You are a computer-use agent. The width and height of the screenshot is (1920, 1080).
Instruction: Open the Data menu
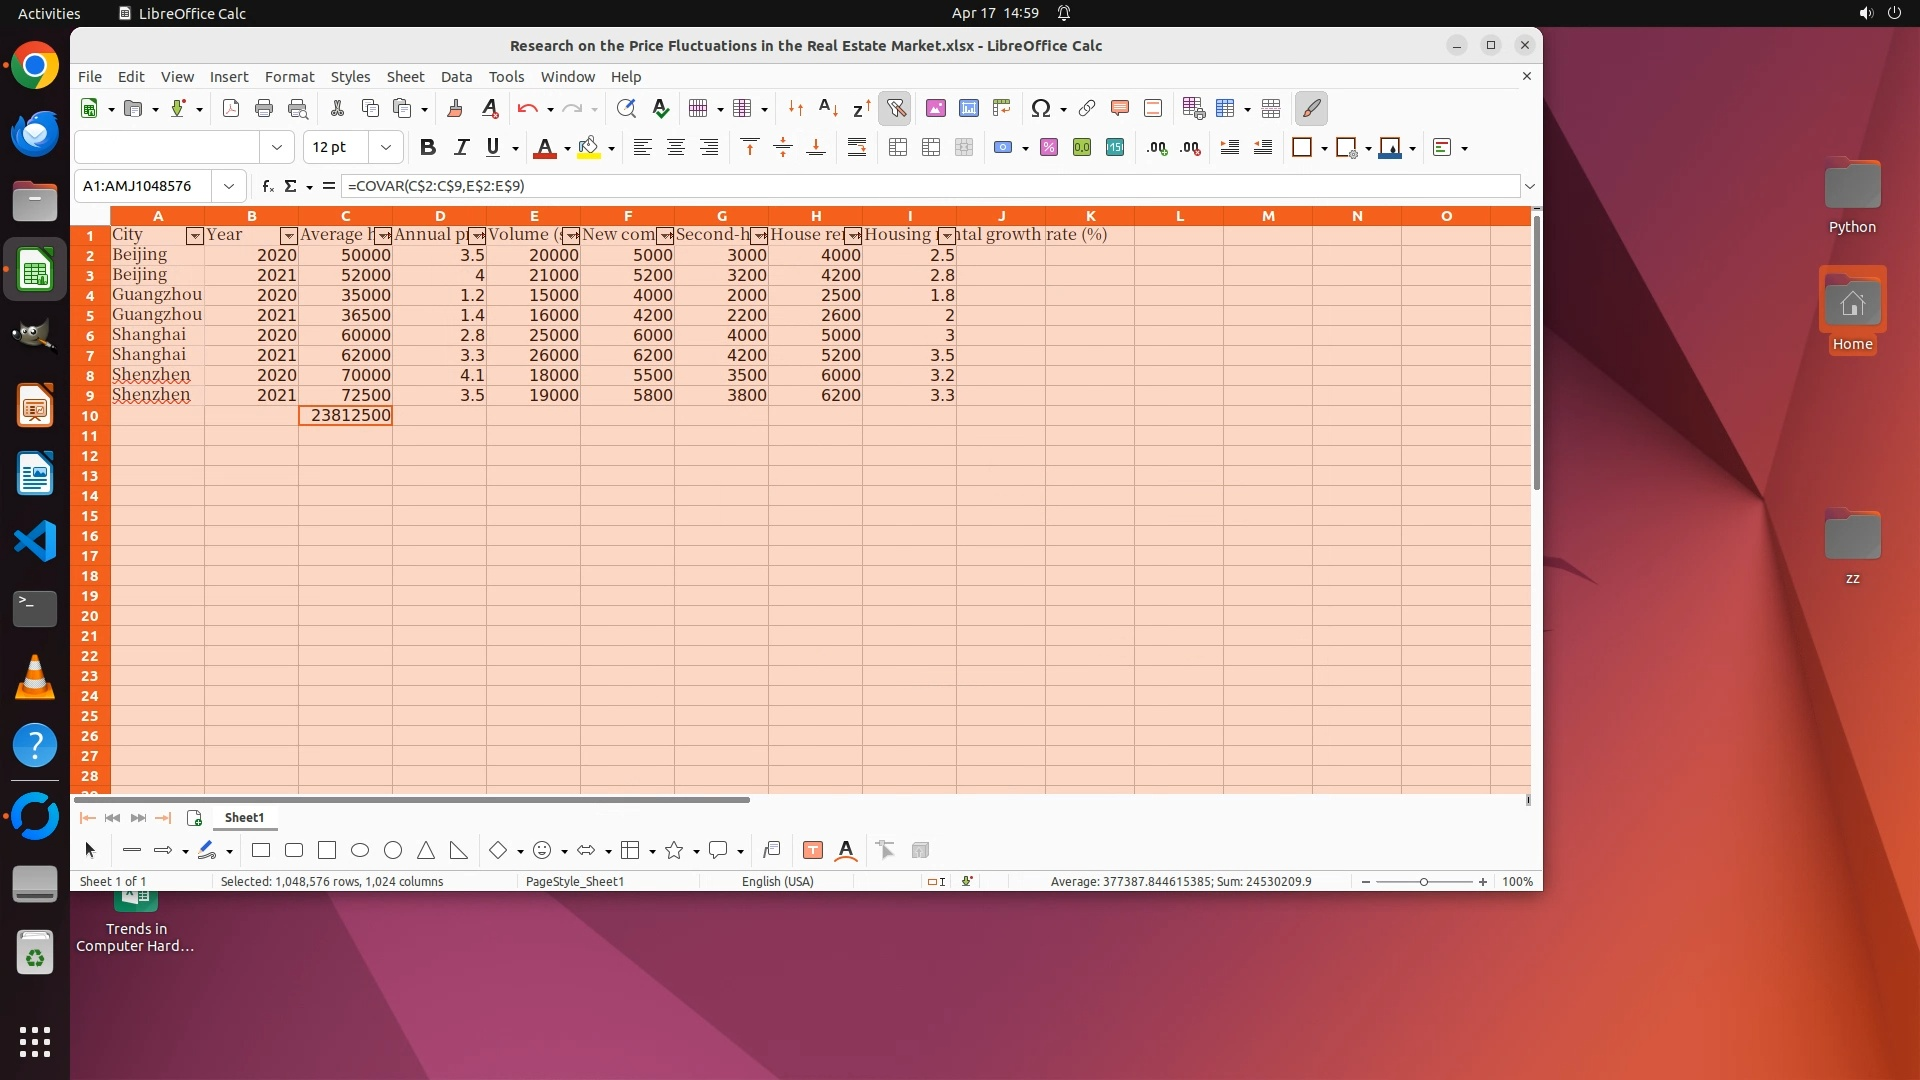[x=456, y=77]
